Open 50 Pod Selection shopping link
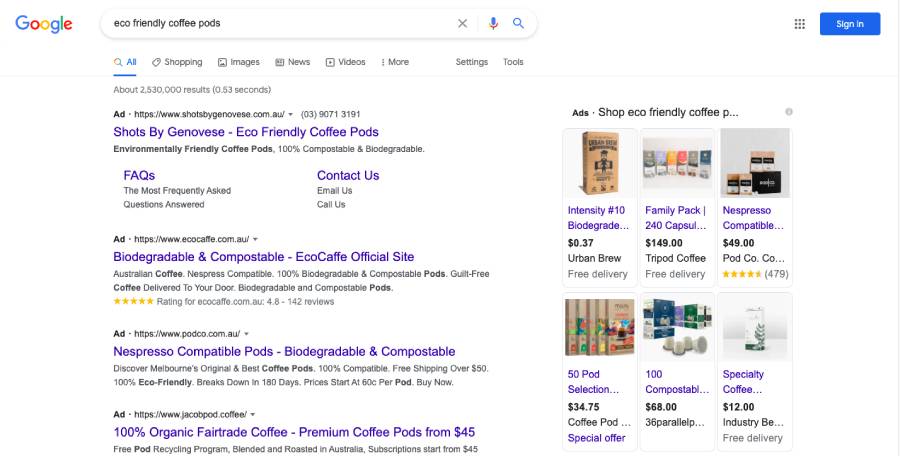 (593, 382)
